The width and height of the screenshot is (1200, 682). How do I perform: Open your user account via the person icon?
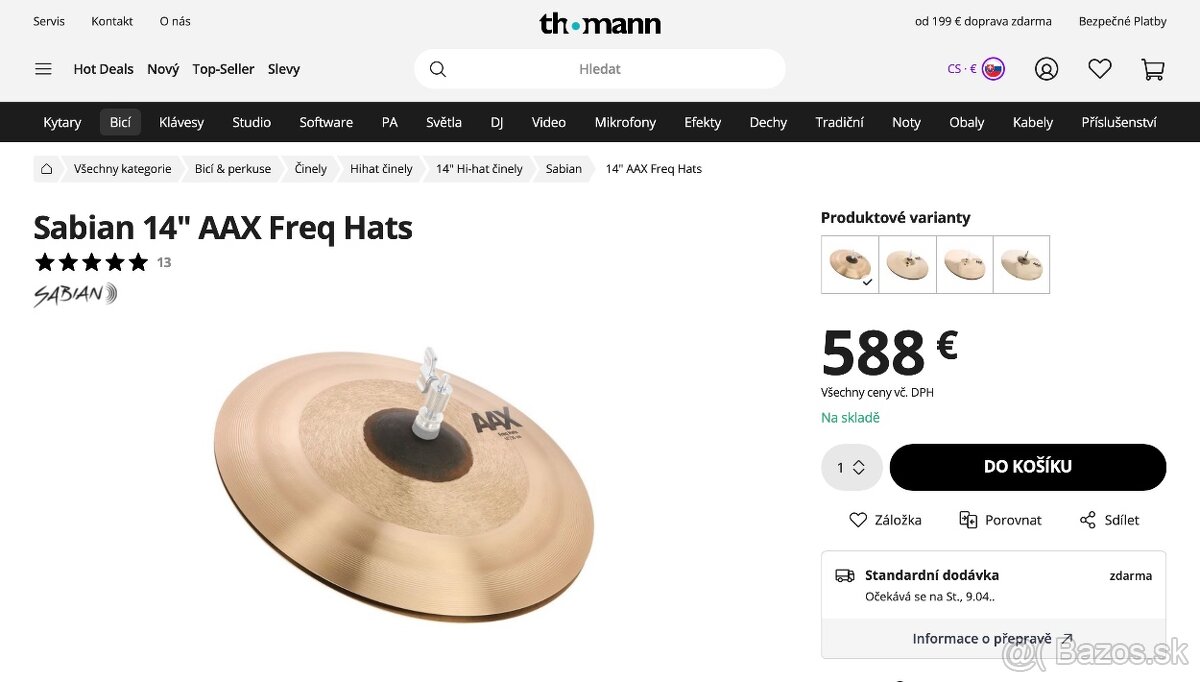point(1046,69)
